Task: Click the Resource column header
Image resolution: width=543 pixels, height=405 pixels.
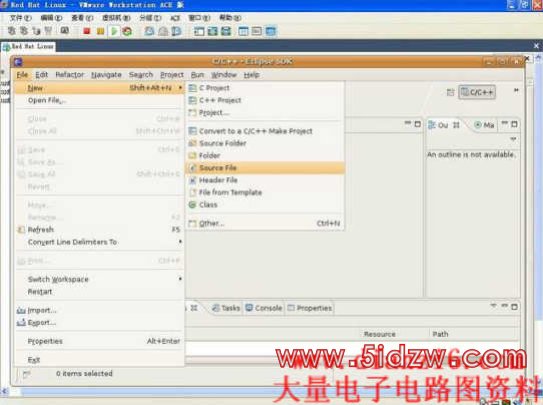Action: (380, 334)
